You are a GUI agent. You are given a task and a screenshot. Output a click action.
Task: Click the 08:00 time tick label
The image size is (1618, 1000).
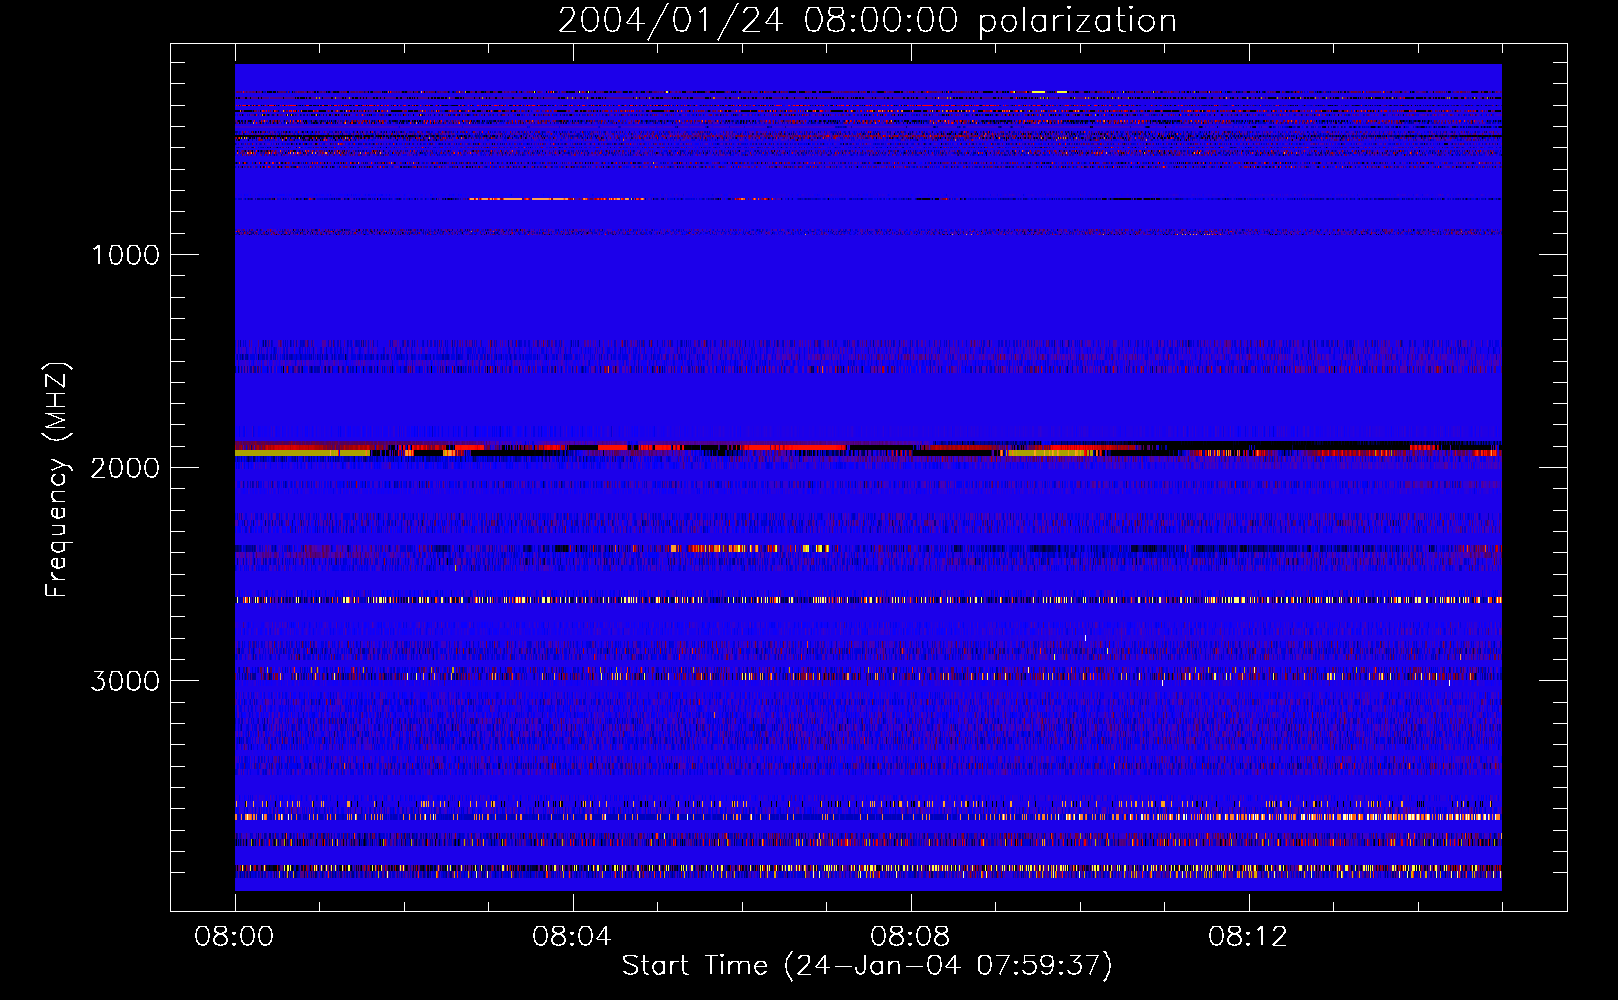[x=234, y=937]
